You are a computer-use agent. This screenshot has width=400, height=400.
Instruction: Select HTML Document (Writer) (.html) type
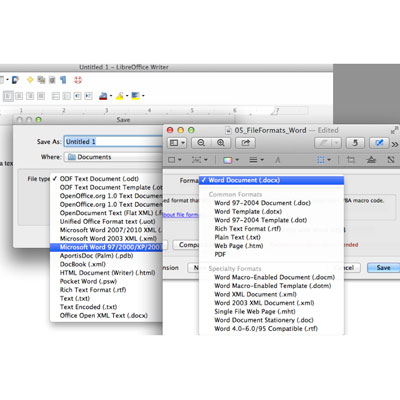tap(107, 273)
